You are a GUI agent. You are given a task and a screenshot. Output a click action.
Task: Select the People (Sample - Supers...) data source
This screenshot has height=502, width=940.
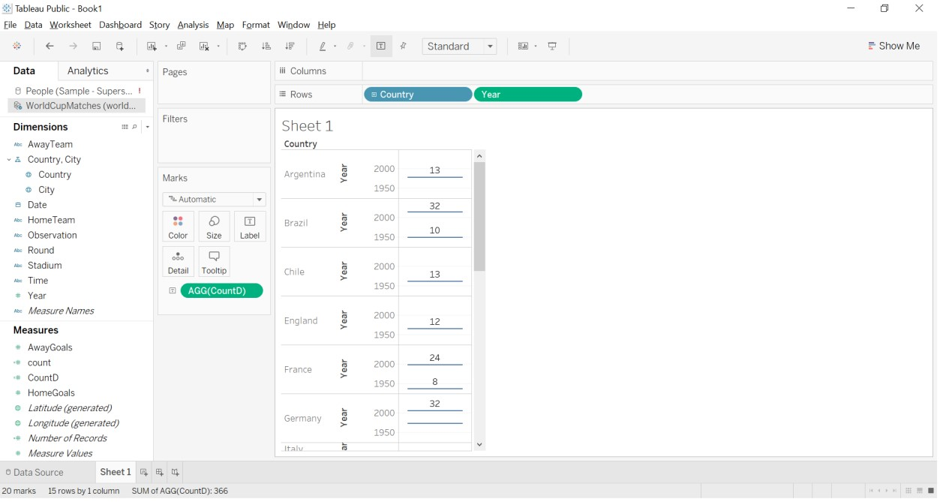click(77, 91)
